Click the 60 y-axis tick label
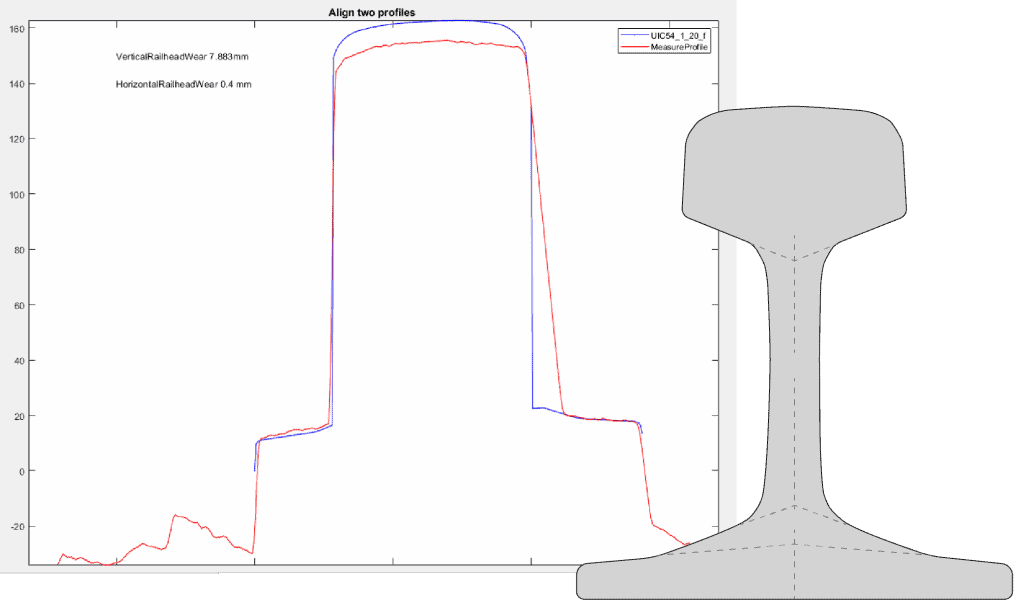 (18, 305)
